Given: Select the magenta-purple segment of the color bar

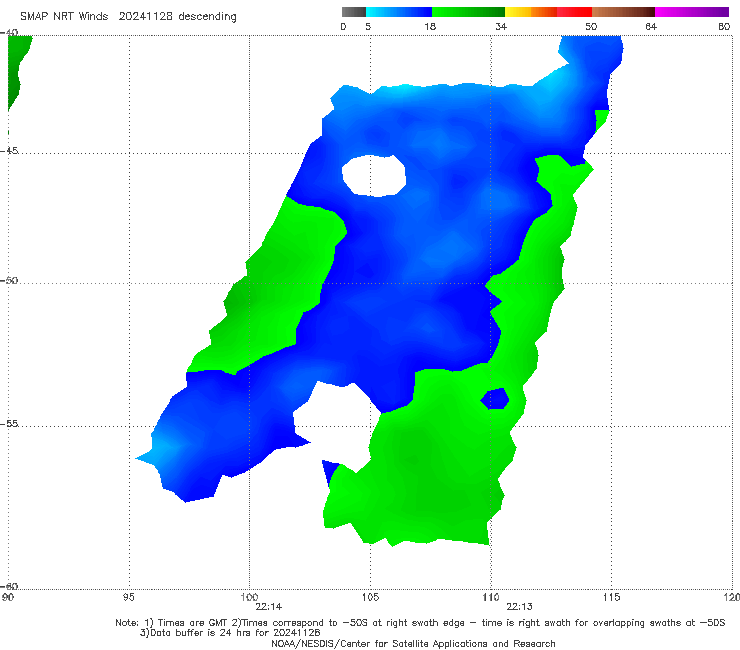Looking at the screenshot, I should pyautogui.click(x=692, y=12).
